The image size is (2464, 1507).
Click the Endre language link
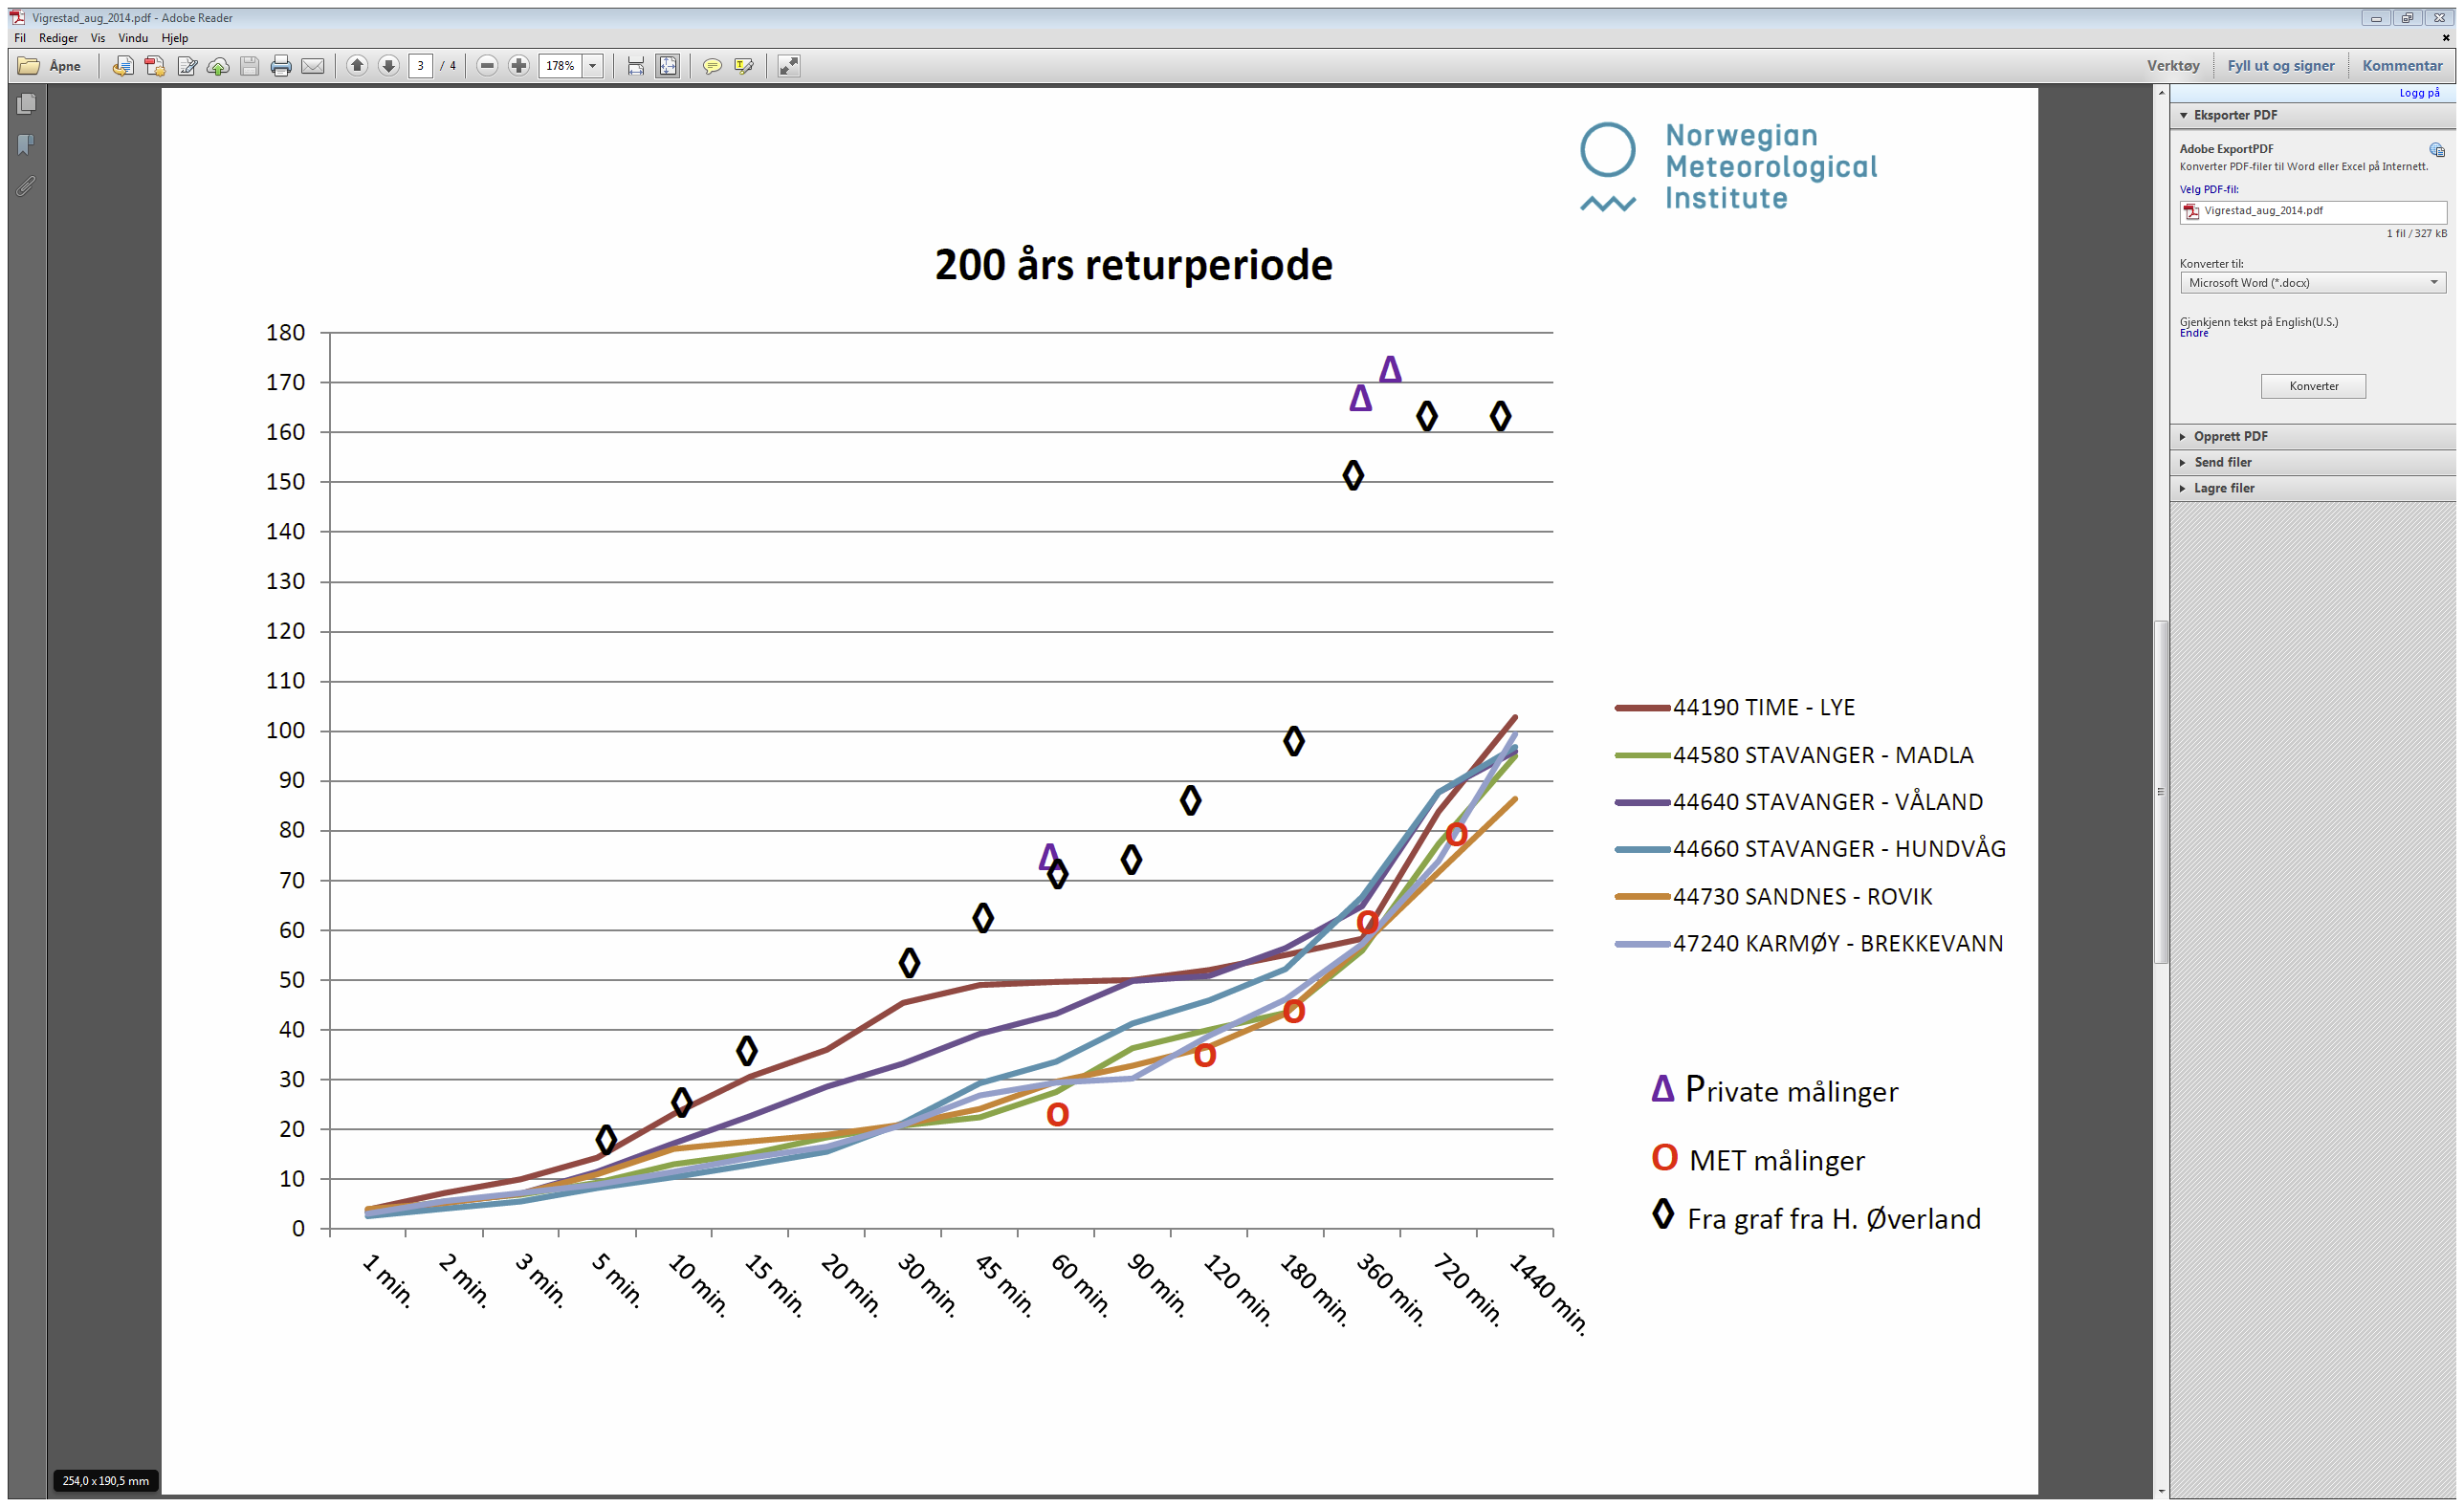click(x=2194, y=333)
